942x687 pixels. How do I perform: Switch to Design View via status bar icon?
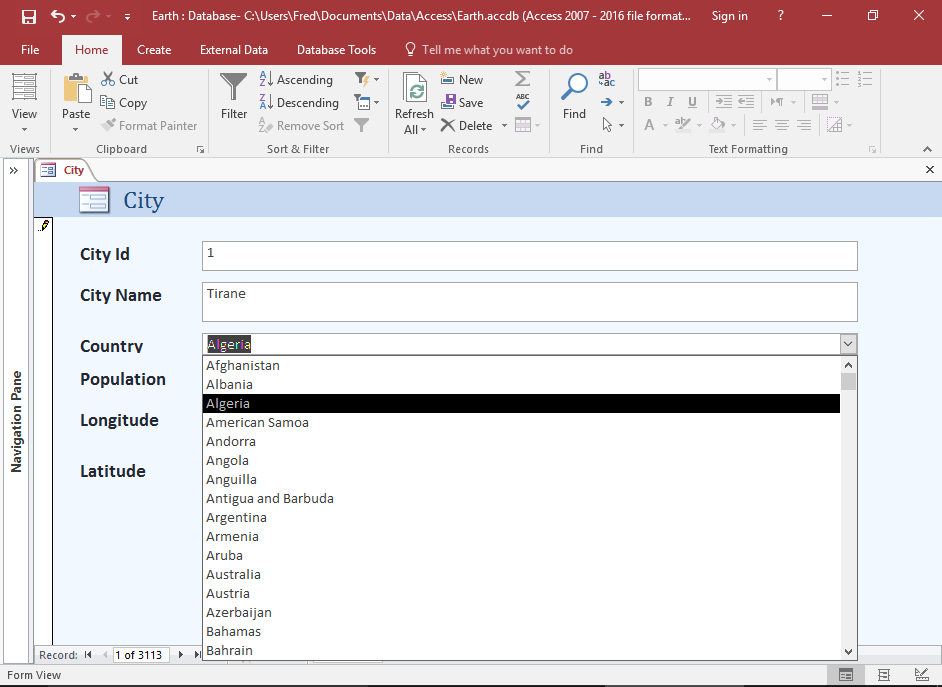(920, 675)
